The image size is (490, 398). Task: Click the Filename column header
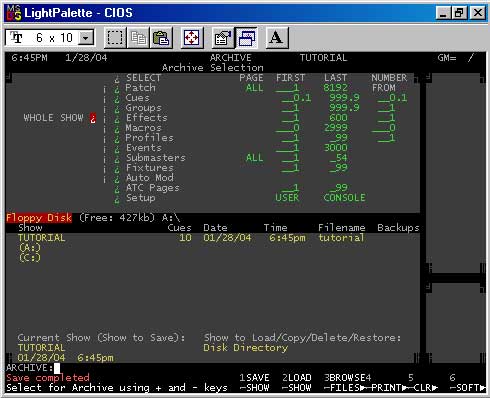342,228
